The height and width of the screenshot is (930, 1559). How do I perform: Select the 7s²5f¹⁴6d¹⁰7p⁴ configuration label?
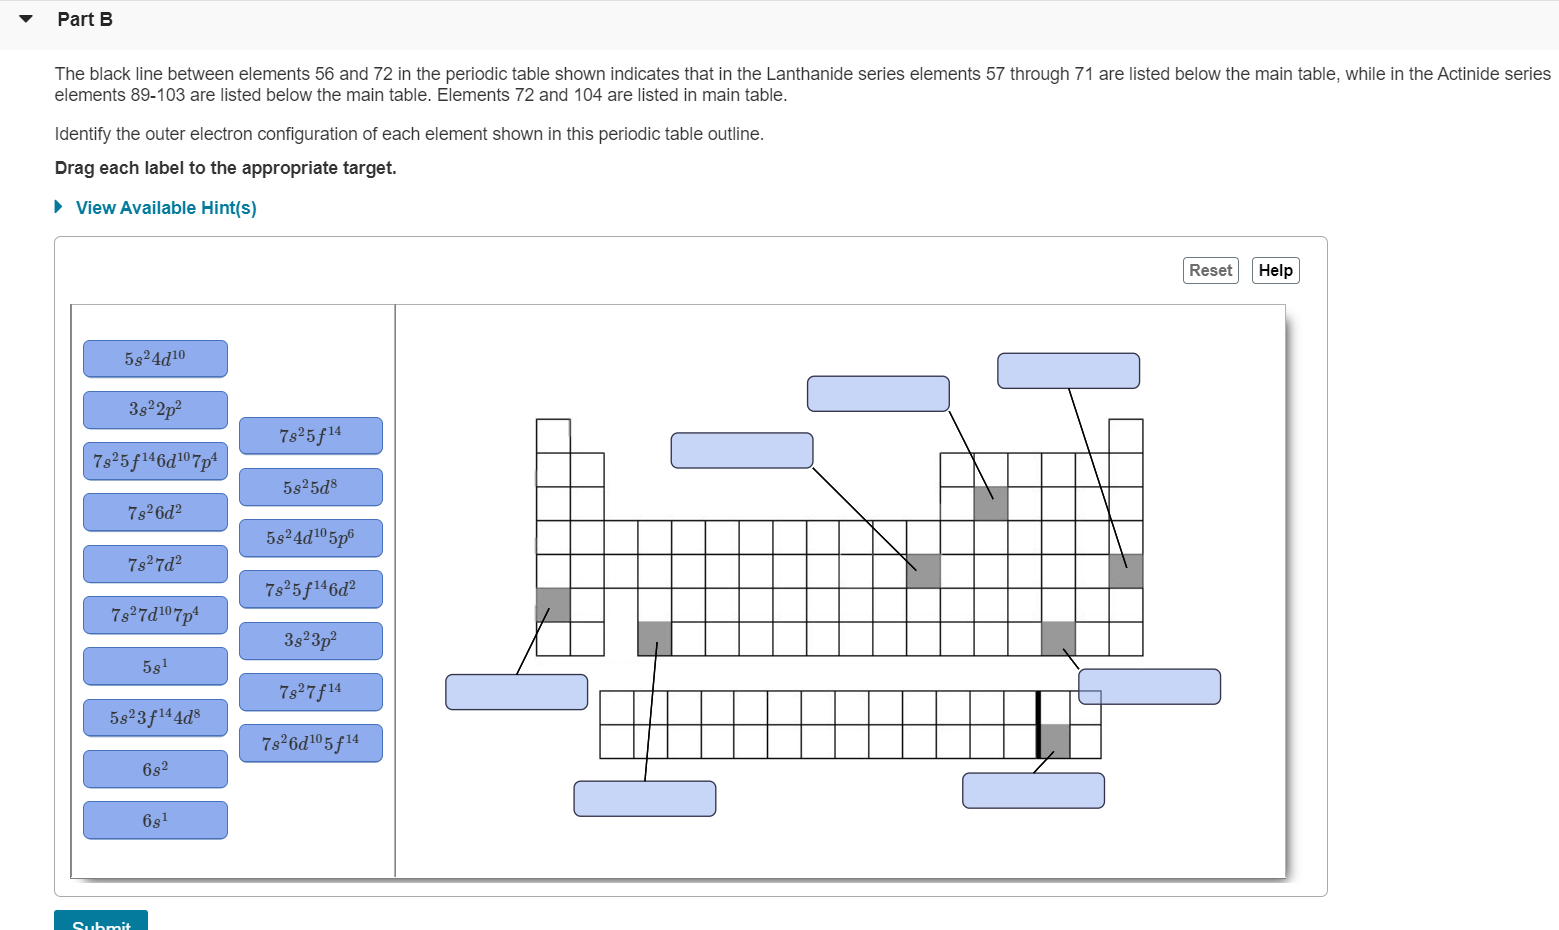155,461
